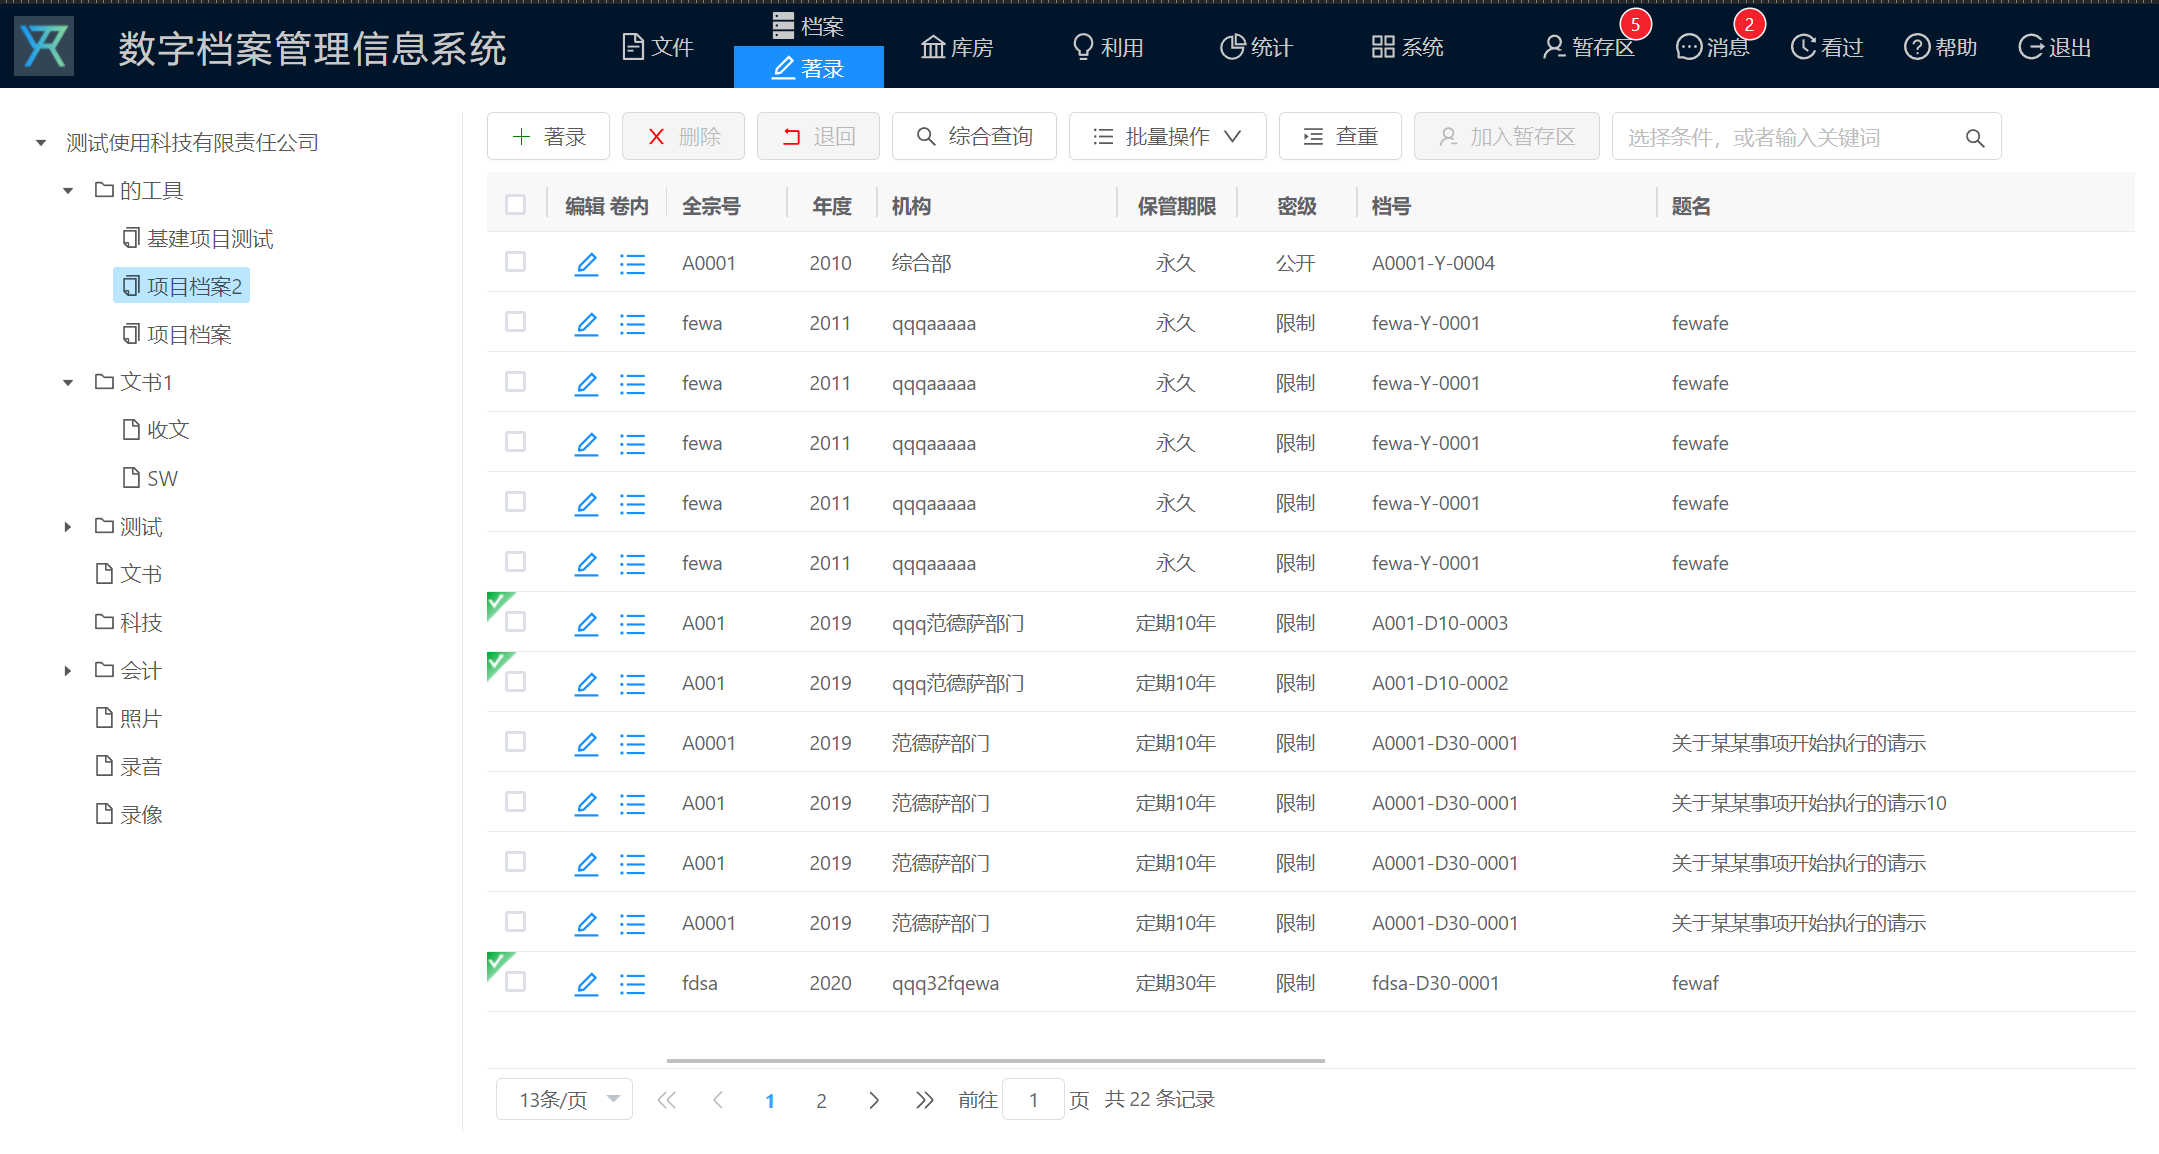Collapse the 文书1 folder

[68, 383]
